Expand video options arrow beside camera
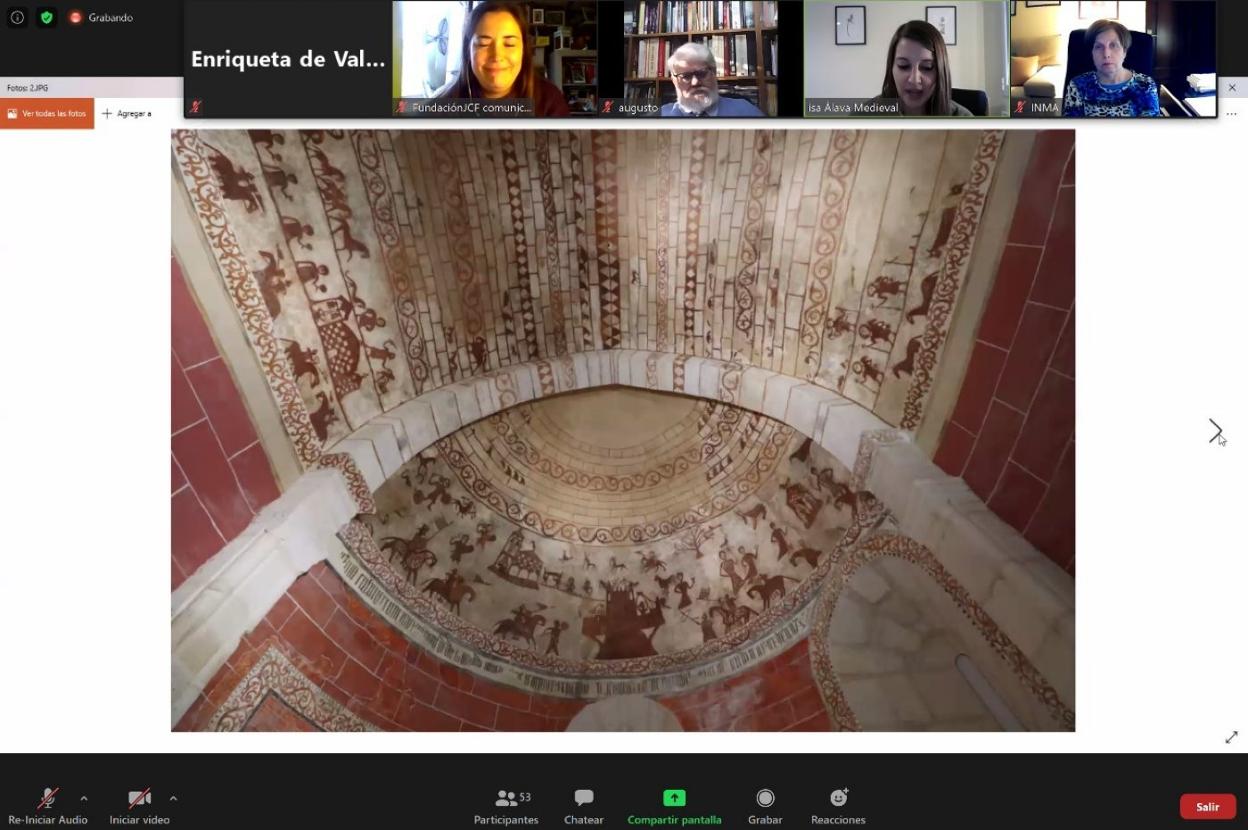Screen dimensions: 1248x830 coord(173,798)
